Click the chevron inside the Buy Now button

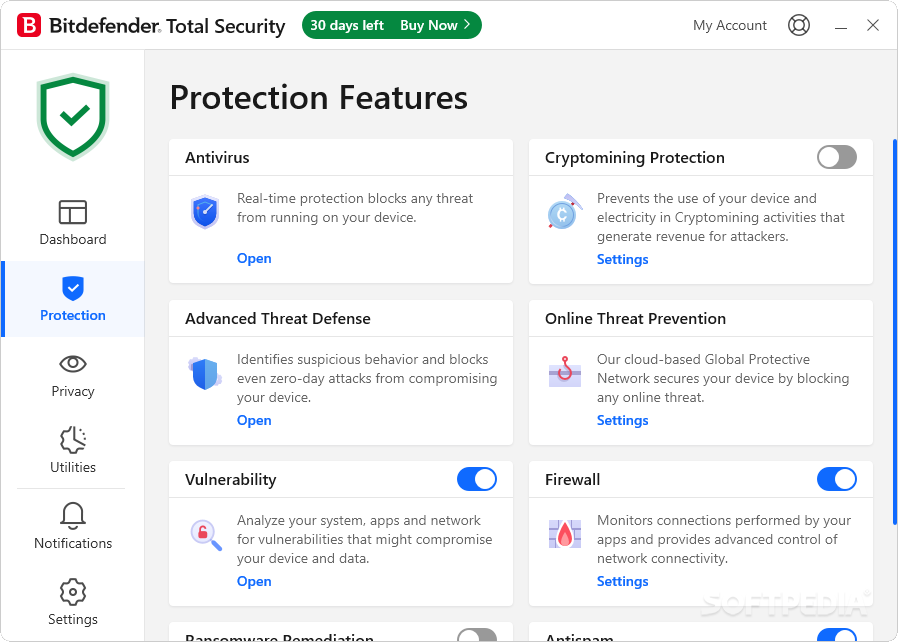[466, 25]
